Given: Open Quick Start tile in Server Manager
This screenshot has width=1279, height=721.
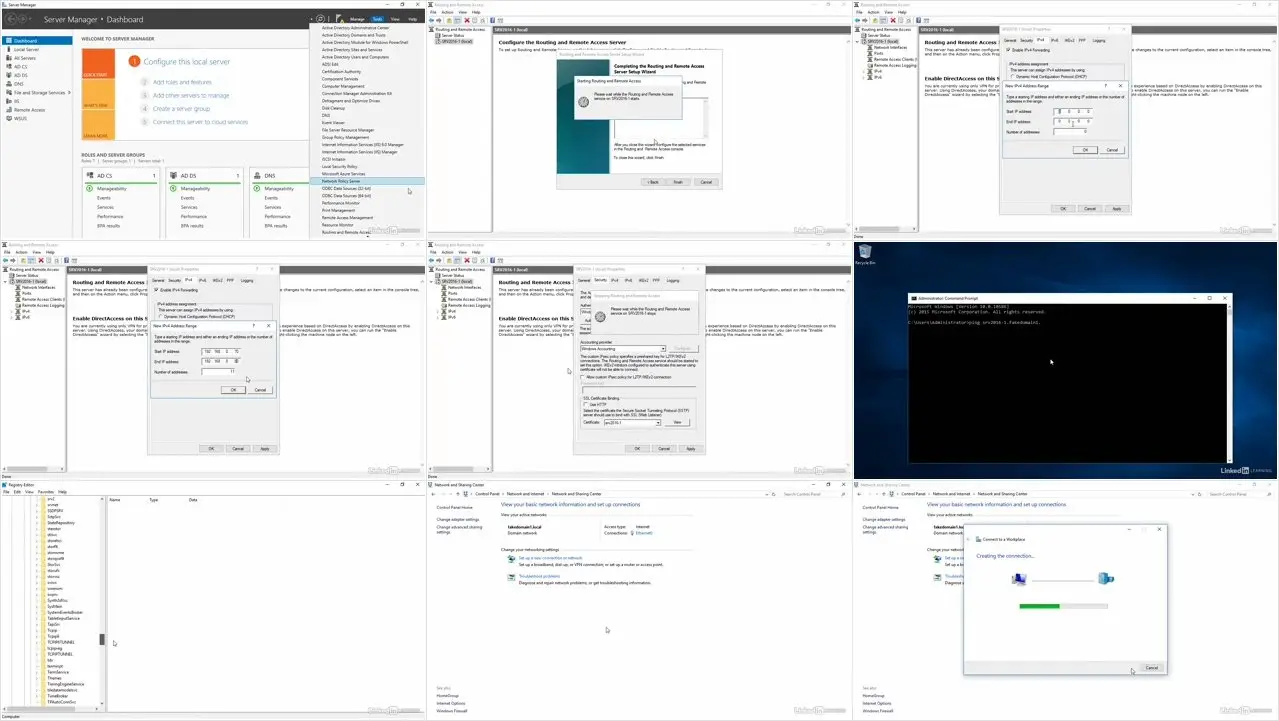Looking at the screenshot, I should (96, 62).
